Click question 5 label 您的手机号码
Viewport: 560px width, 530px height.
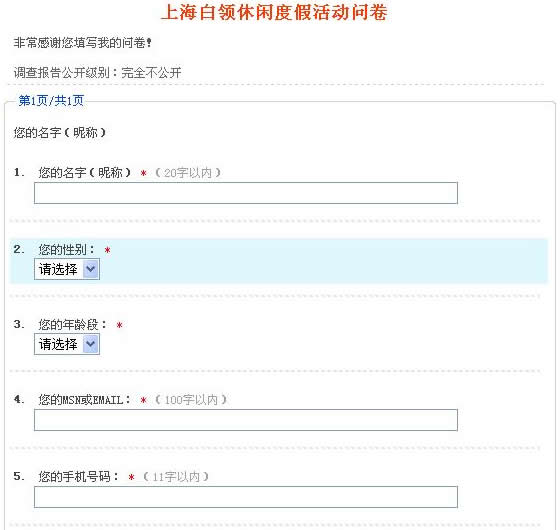[79, 476]
